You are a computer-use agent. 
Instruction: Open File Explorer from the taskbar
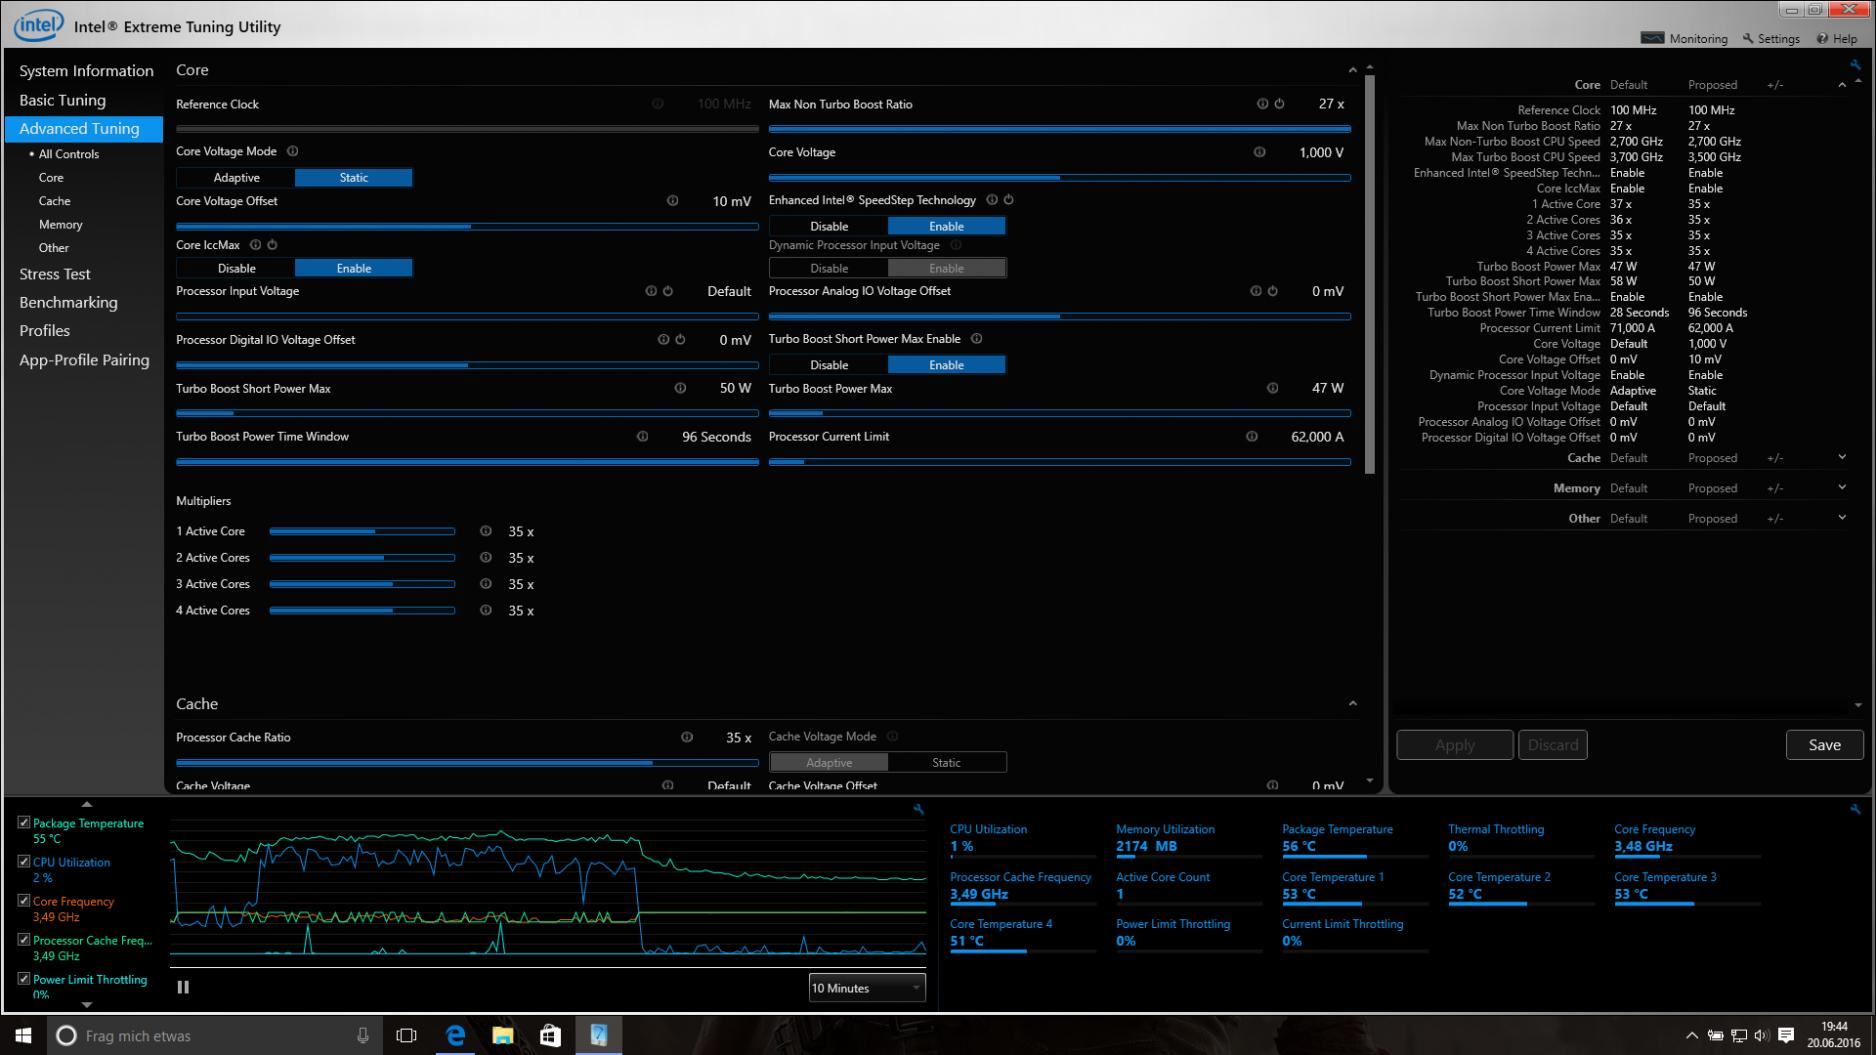coord(503,1035)
